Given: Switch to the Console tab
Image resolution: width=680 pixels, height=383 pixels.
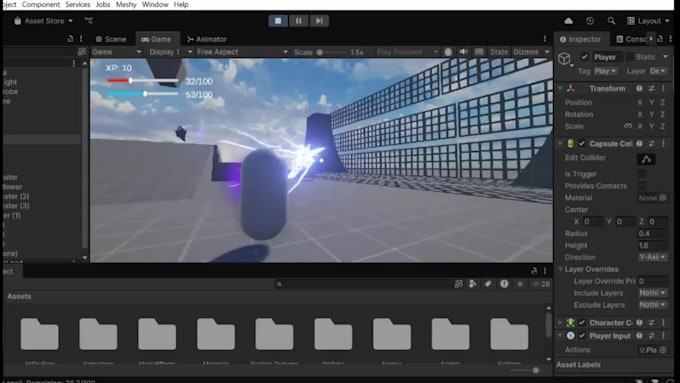Looking at the screenshot, I should (x=632, y=39).
